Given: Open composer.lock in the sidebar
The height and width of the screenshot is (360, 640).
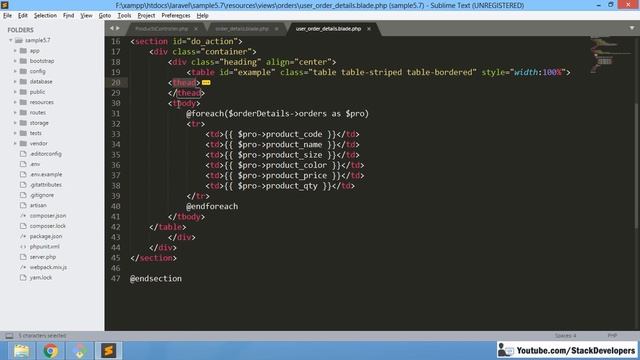Looking at the screenshot, I should 47,226.
